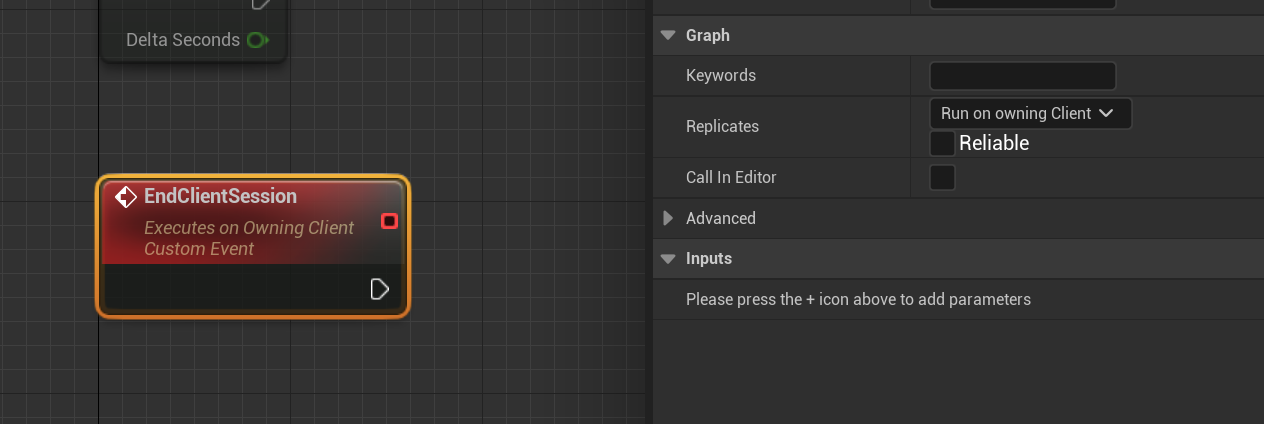This screenshot has width=1264, height=424.
Task: Select the EndClientSession node title
Action: [x=220, y=196]
